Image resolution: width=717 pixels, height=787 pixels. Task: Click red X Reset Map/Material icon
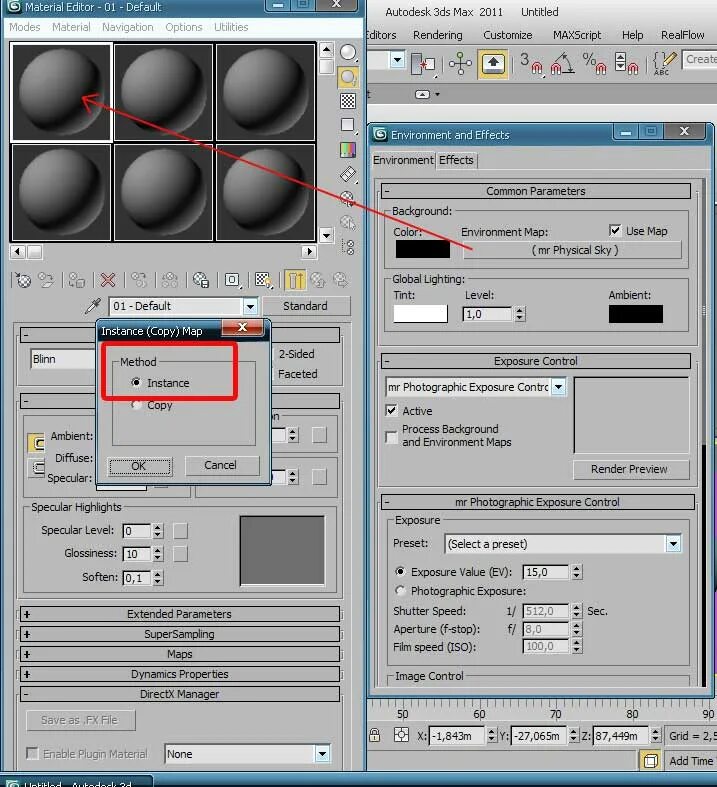coord(108,280)
